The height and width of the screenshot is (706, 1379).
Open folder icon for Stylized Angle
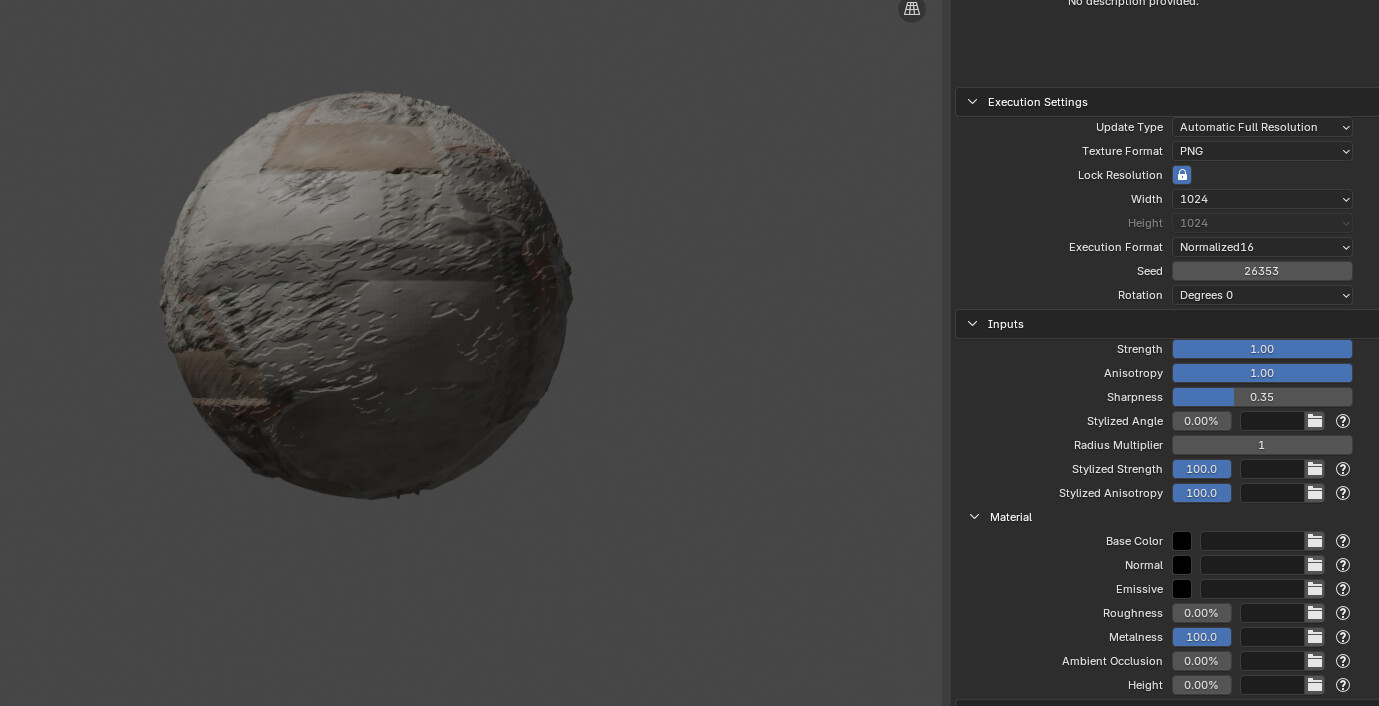(x=1314, y=421)
